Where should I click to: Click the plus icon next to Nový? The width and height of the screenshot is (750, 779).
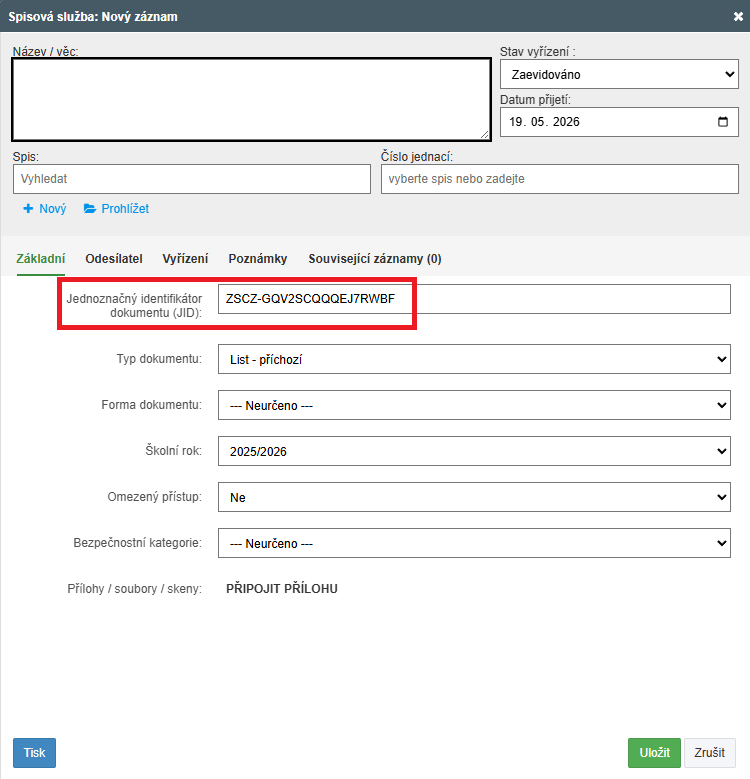click(x=28, y=209)
